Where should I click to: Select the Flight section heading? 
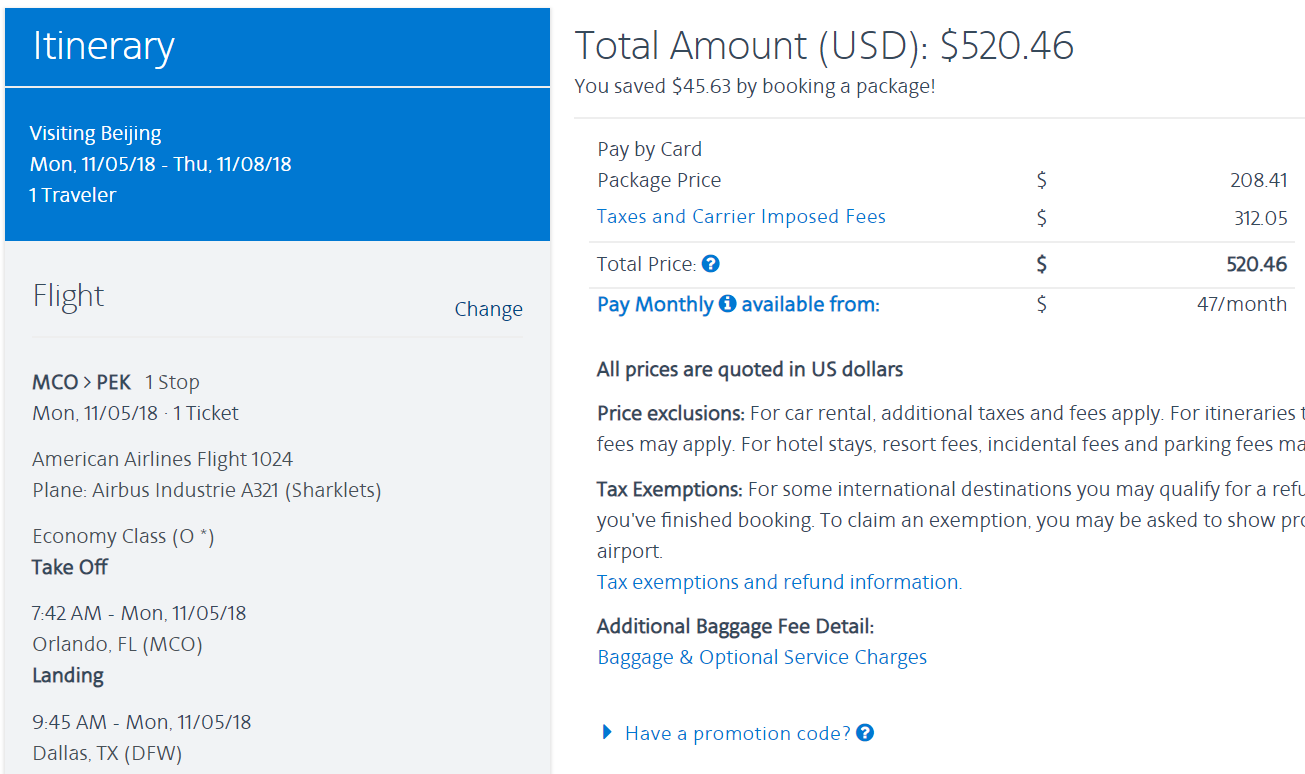[68, 296]
